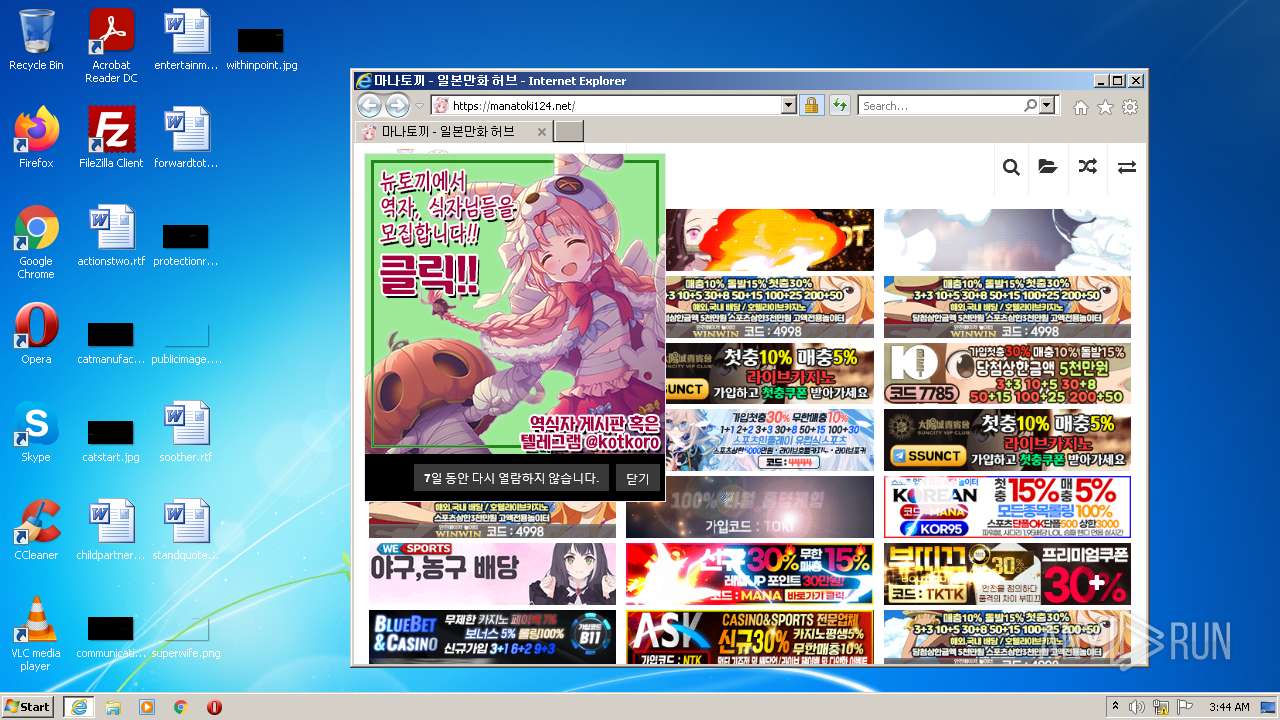Image resolution: width=1280 pixels, height=720 pixels.
Task: Open the recent pages dropdown beside Forward
Action: [420, 106]
